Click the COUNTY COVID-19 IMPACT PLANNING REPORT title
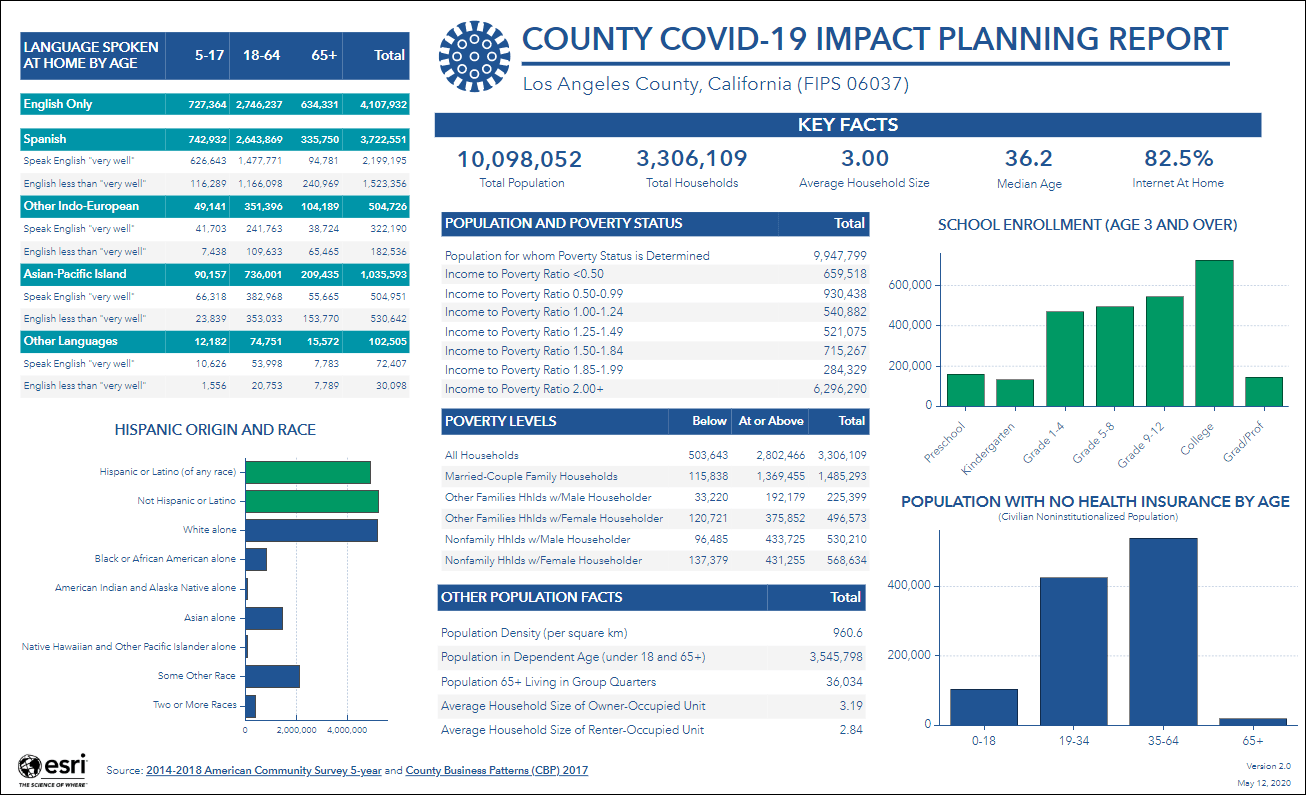 point(875,39)
